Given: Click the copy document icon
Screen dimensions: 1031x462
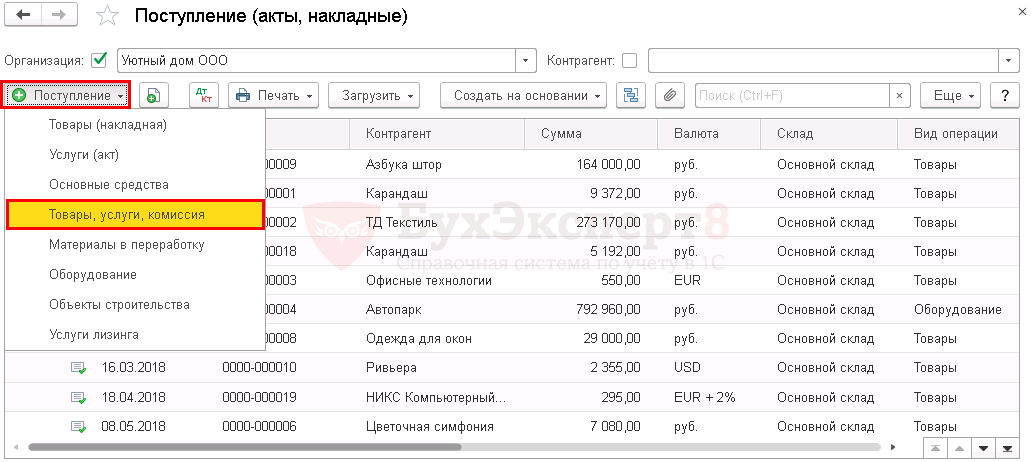Looking at the screenshot, I should pos(153,96).
